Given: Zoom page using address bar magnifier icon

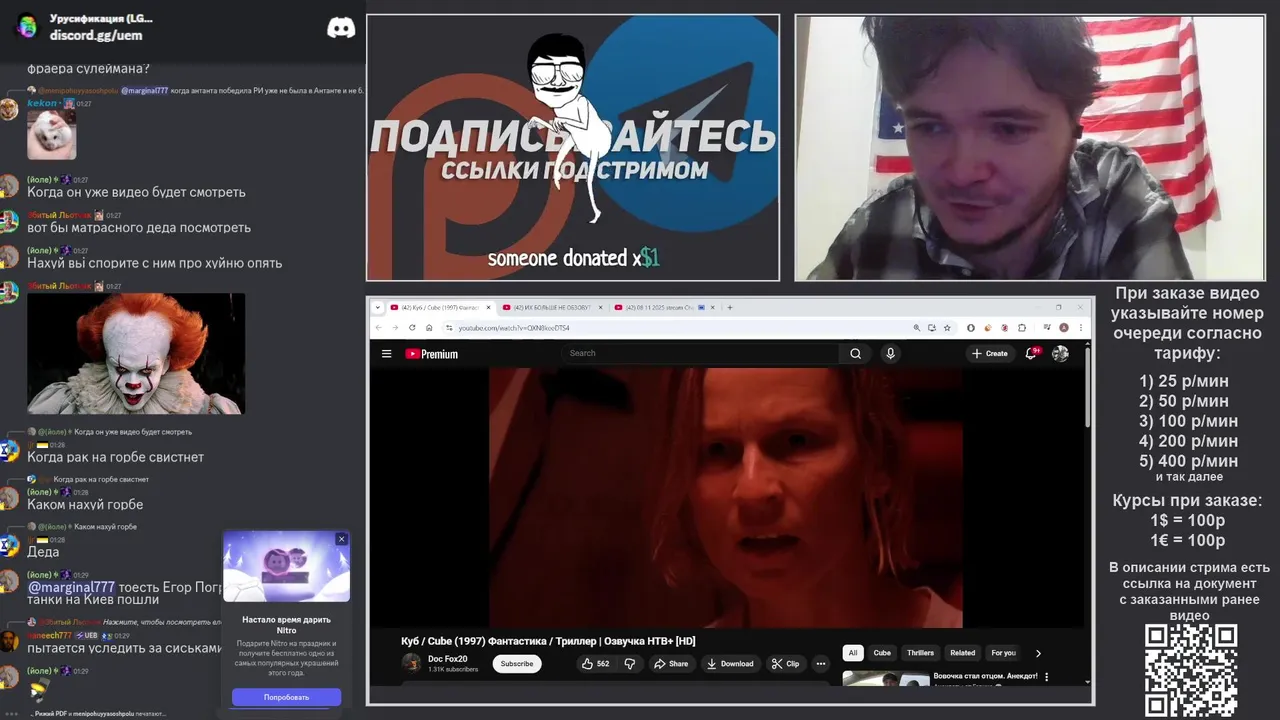Looking at the screenshot, I should tap(916, 327).
